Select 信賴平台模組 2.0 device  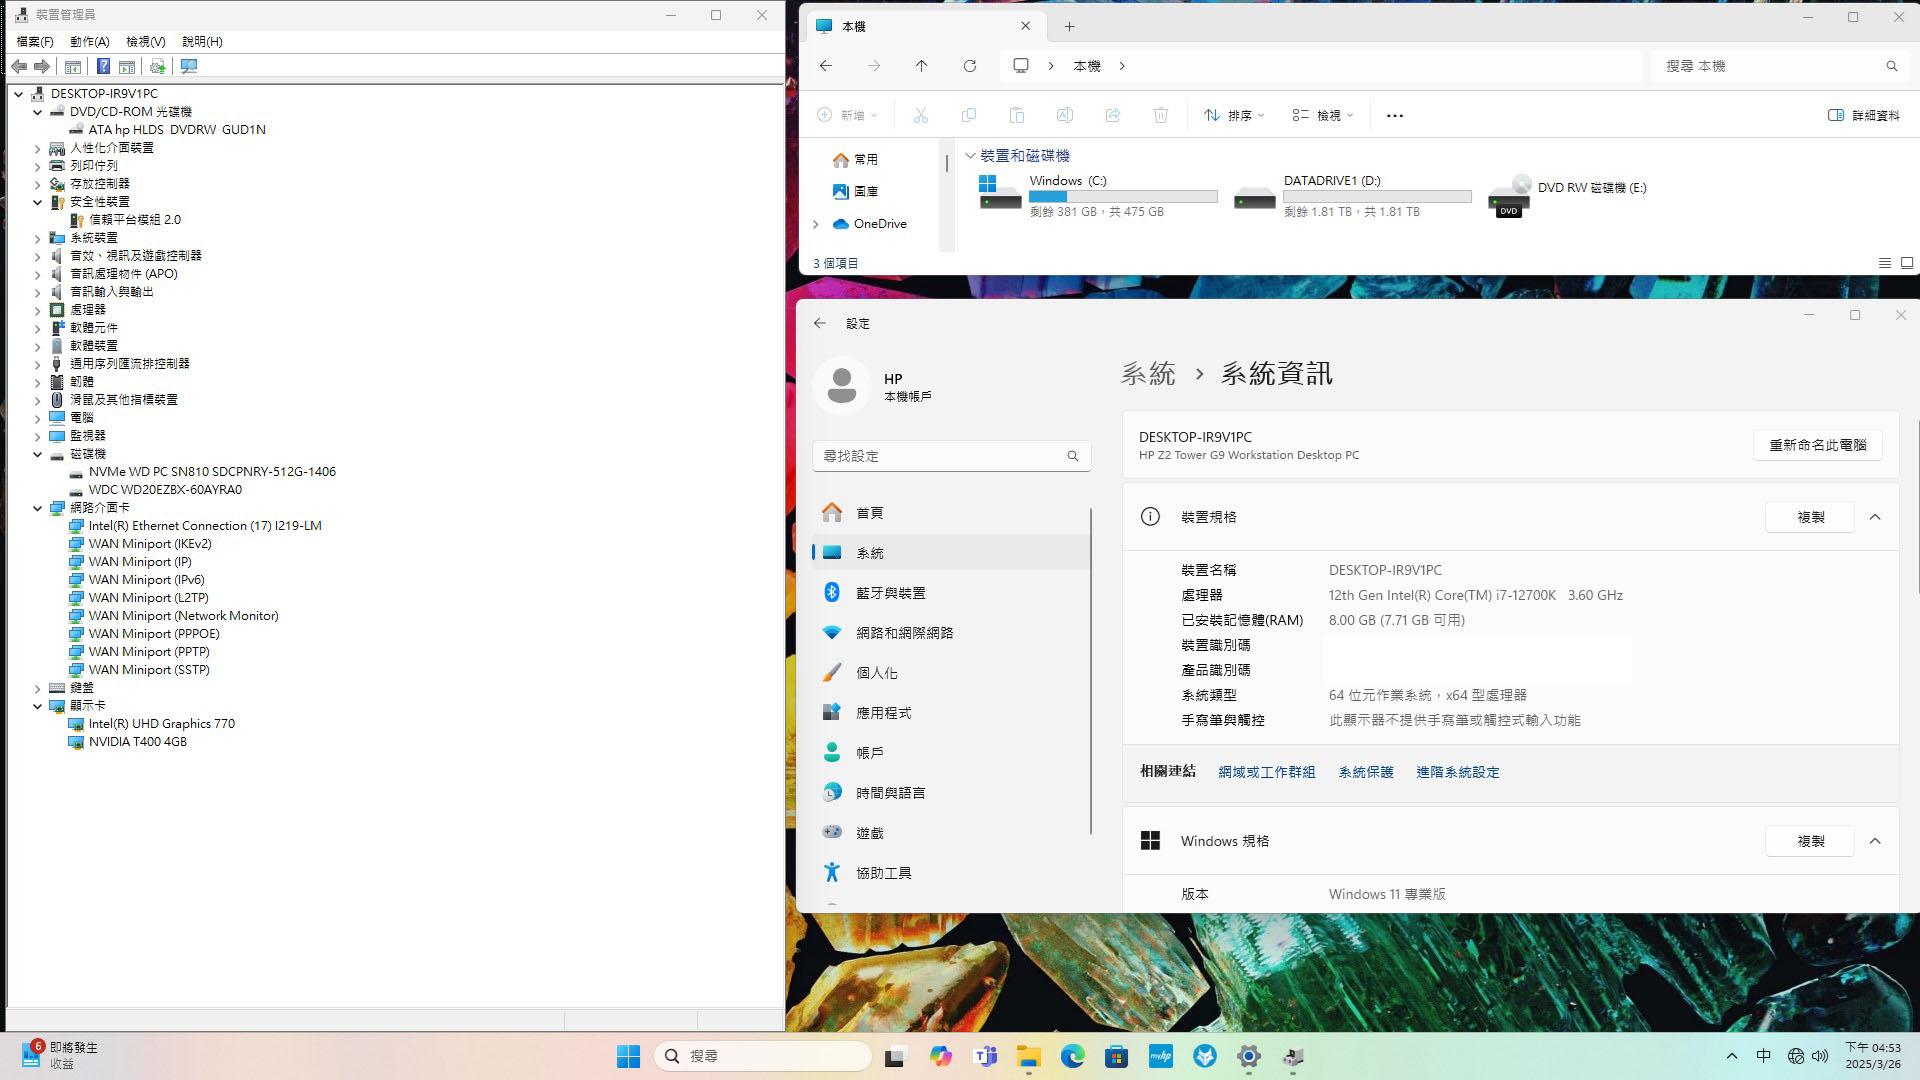135,220
